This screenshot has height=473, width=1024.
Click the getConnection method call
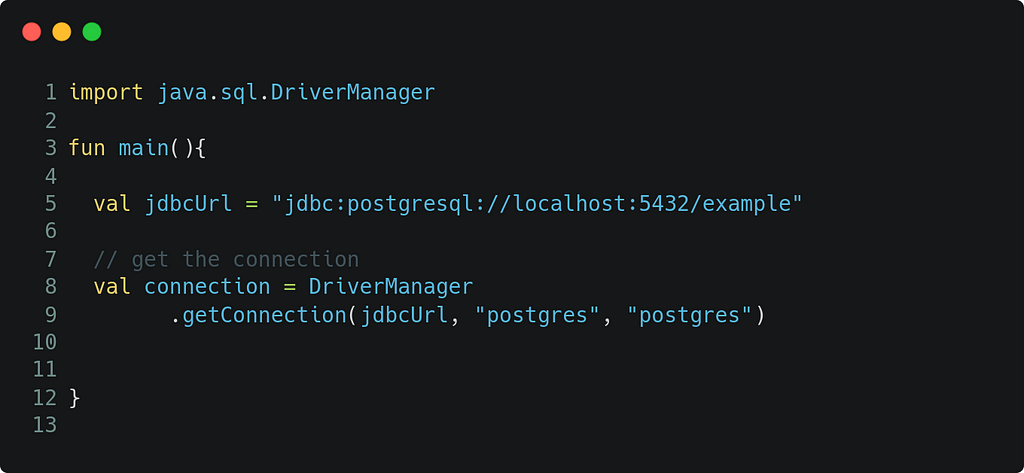(x=264, y=316)
